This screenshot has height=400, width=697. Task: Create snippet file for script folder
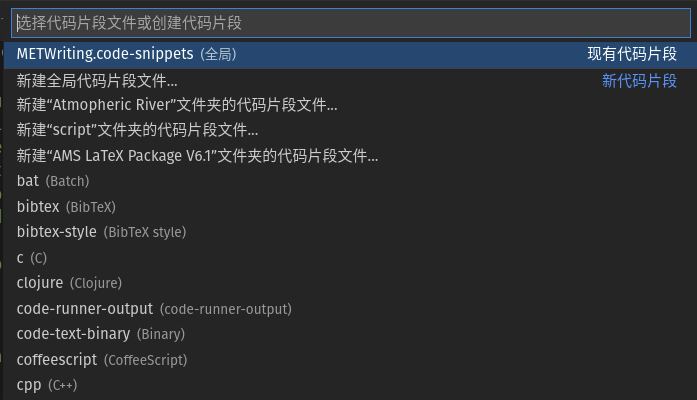[137, 130]
